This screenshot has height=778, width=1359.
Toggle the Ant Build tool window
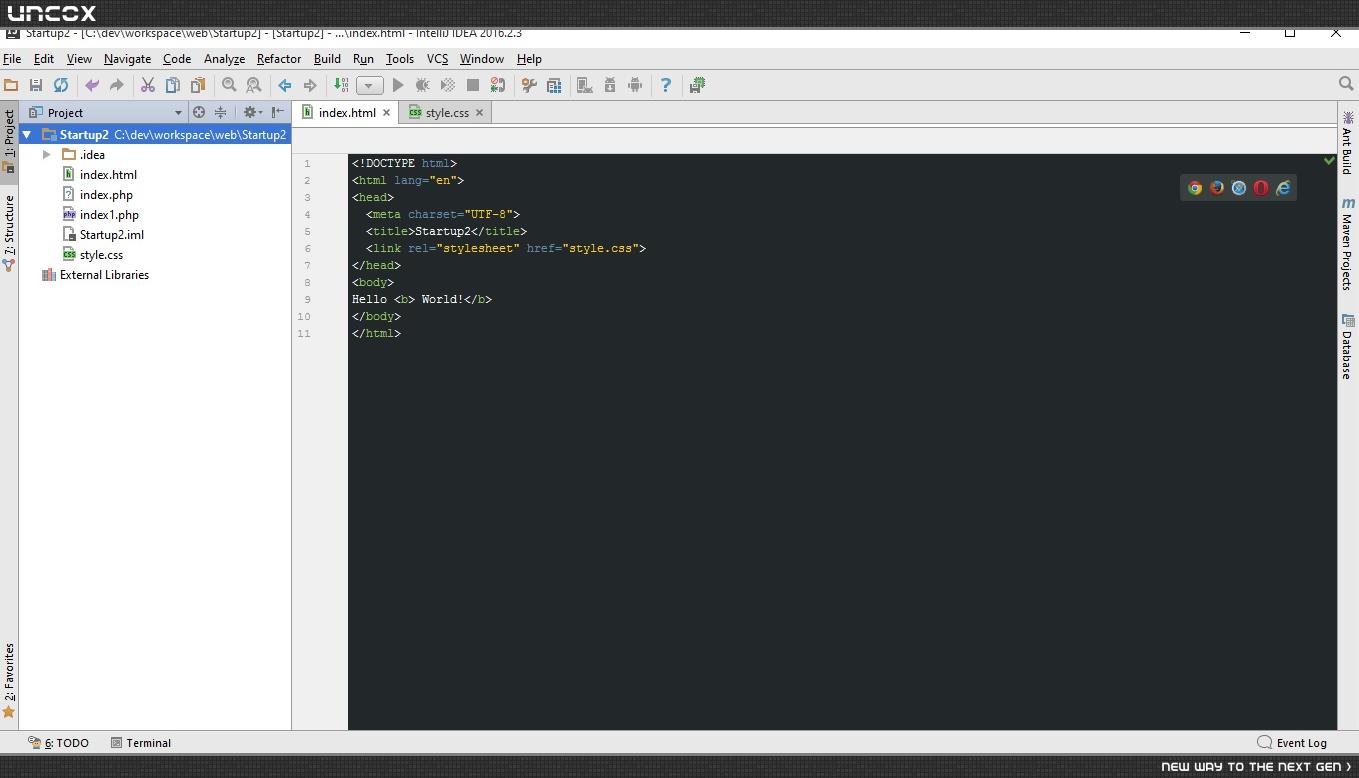1348,143
